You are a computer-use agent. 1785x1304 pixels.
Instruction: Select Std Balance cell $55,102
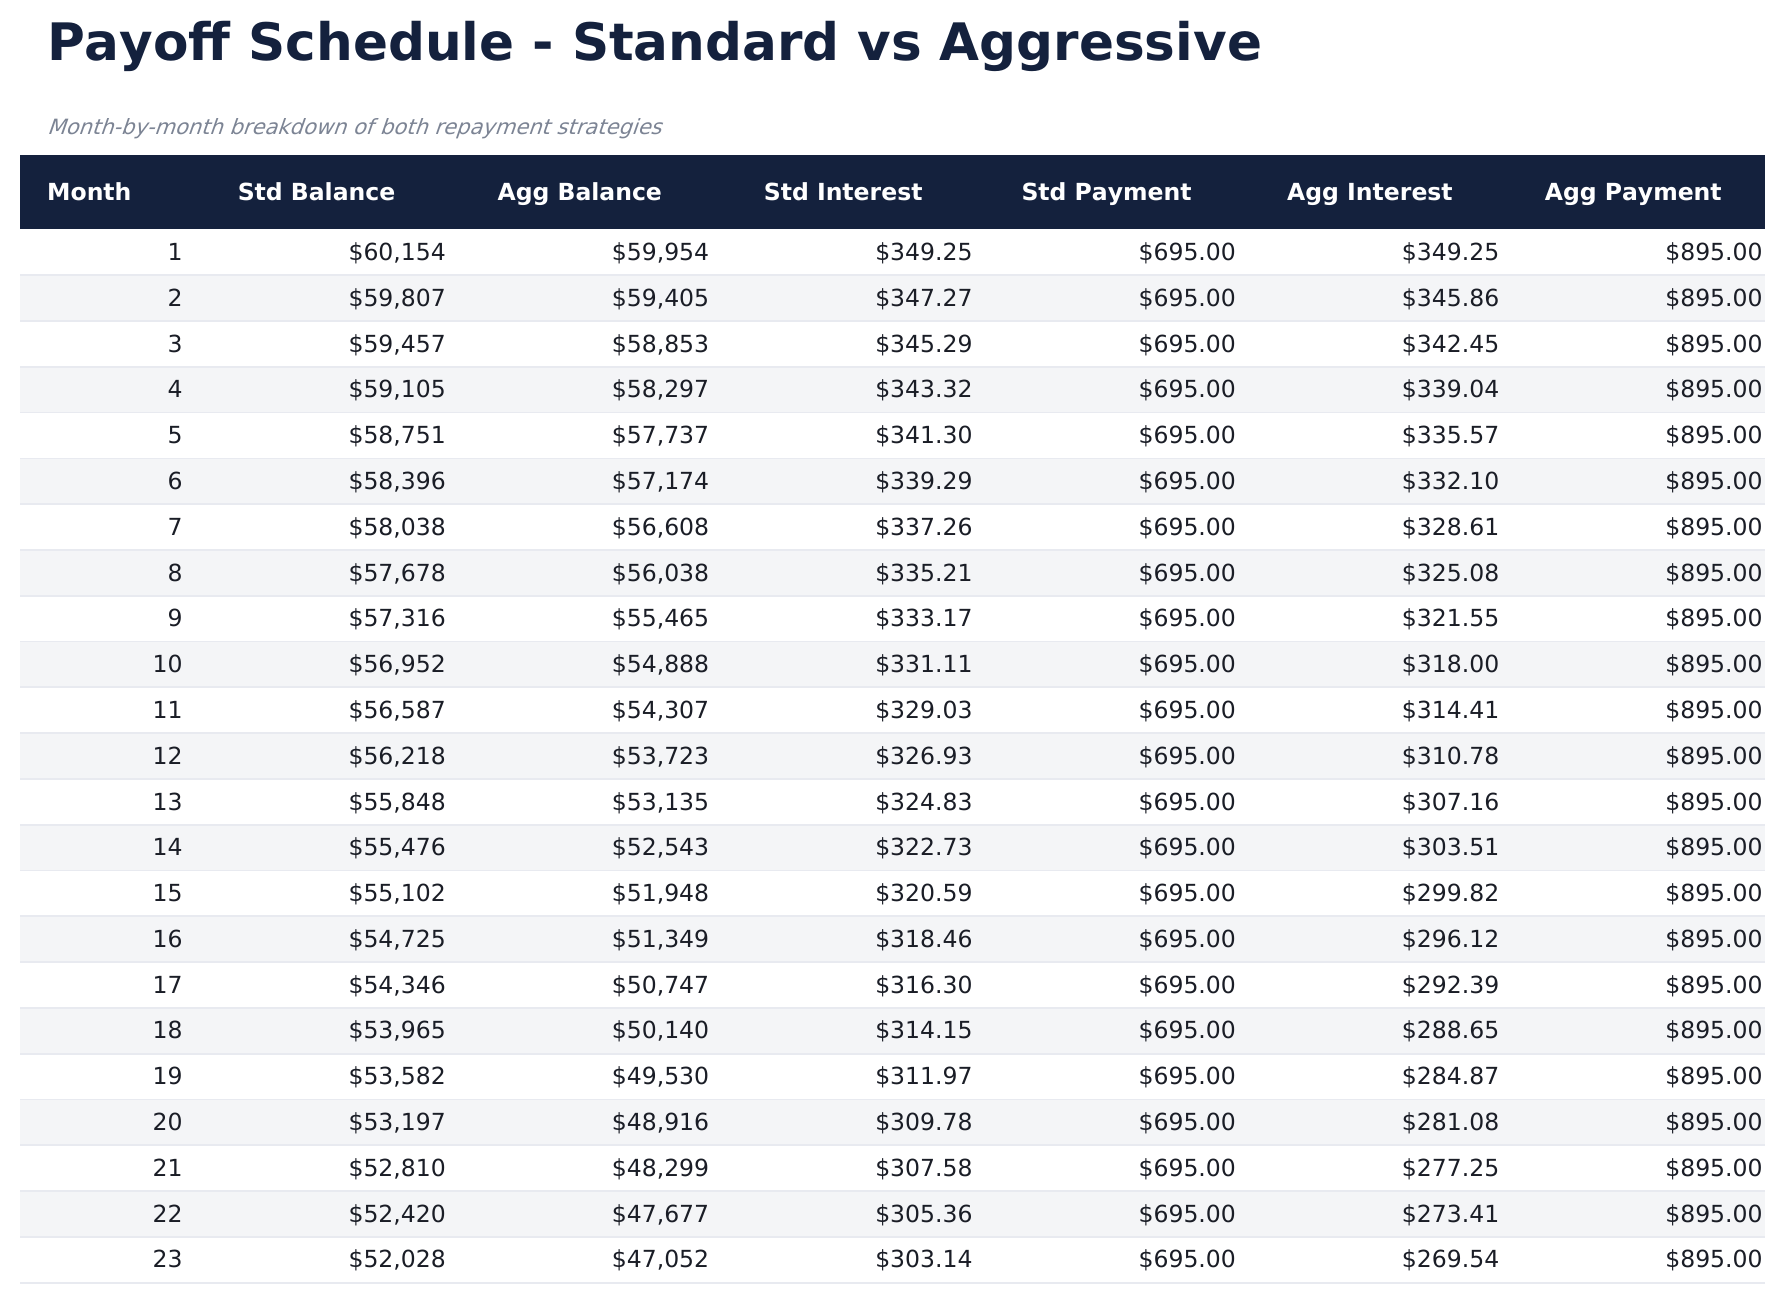click(397, 893)
